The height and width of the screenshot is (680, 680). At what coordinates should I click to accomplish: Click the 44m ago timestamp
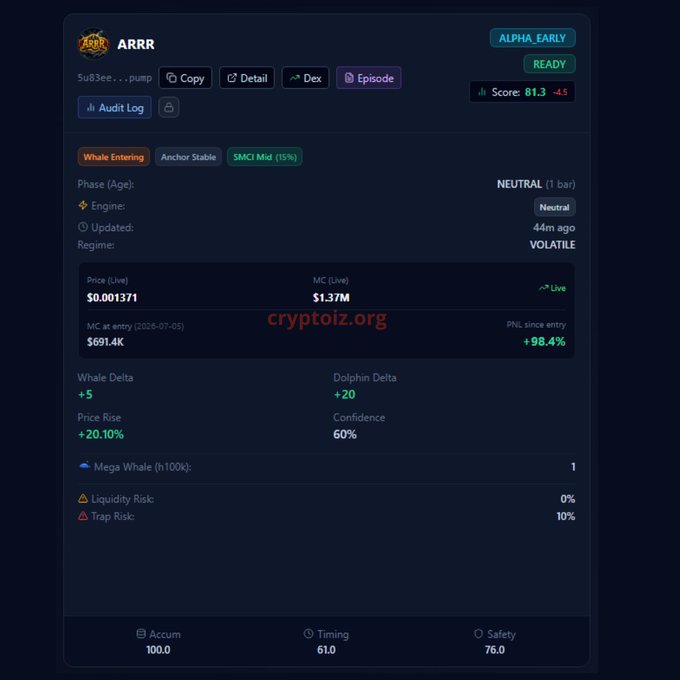pyautogui.click(x=554, y=228)
